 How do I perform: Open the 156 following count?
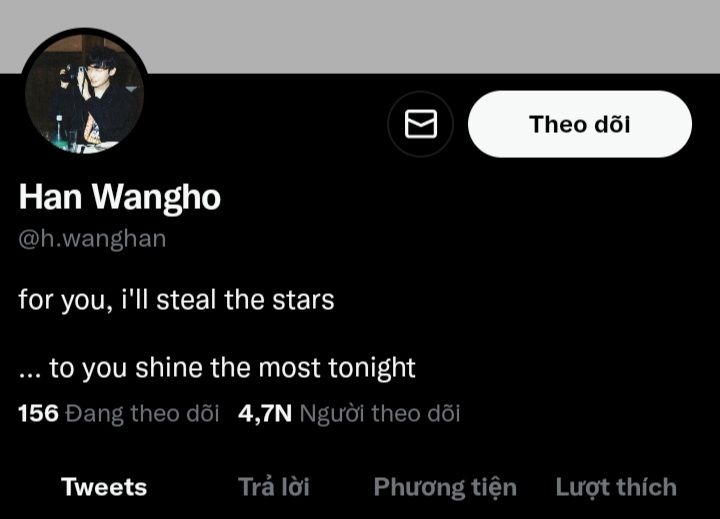click(39, 413)
